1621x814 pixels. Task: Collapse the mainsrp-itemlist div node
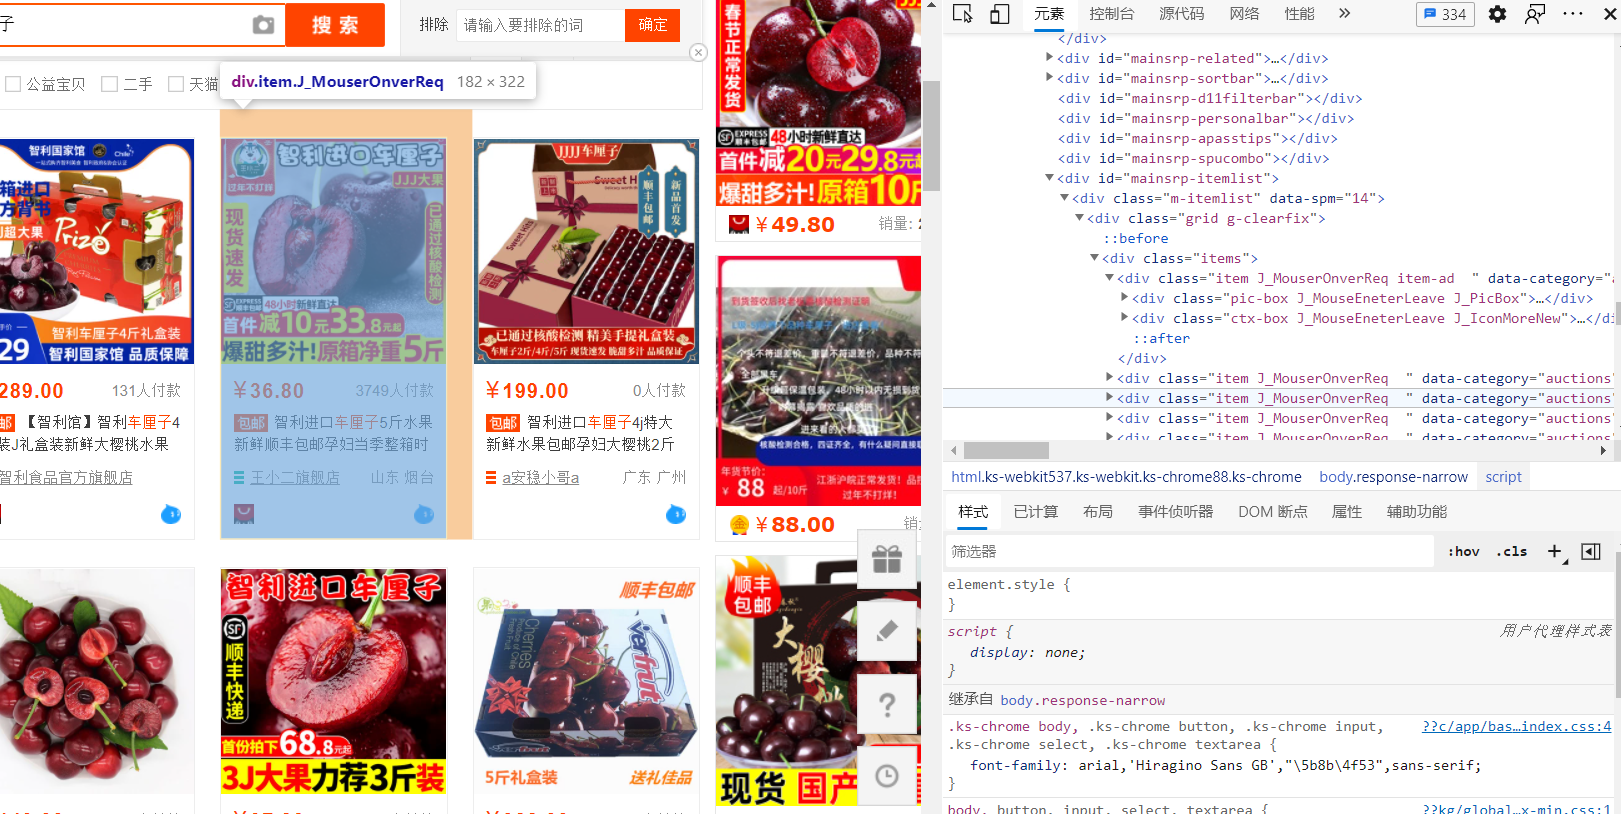click(x=1049, y=178)
